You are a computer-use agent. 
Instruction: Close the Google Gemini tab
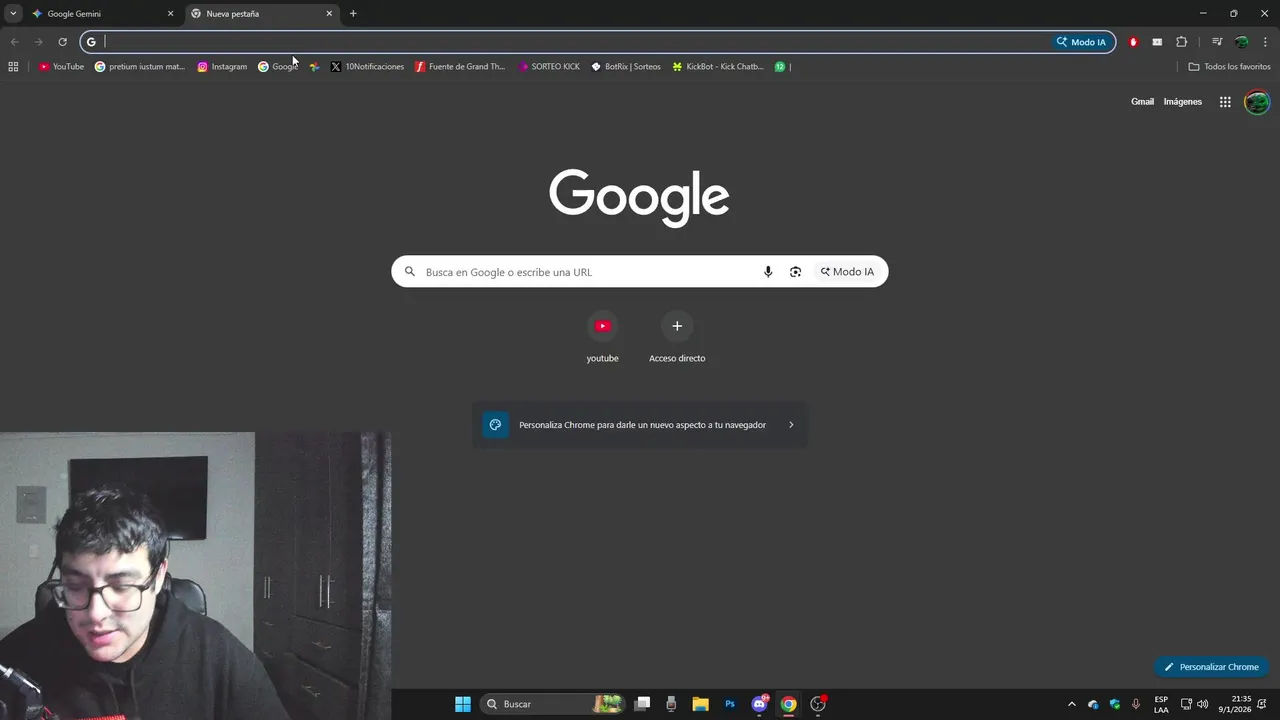tap(170, 14)
